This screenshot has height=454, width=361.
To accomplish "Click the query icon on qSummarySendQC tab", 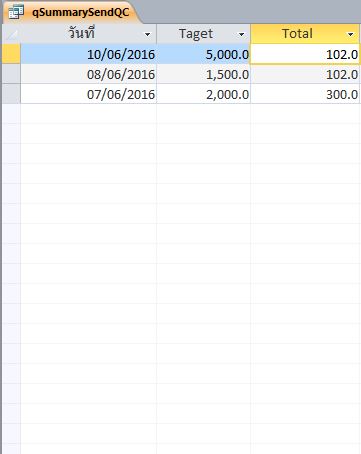I will pyautogui.click(x=16, y=12).
